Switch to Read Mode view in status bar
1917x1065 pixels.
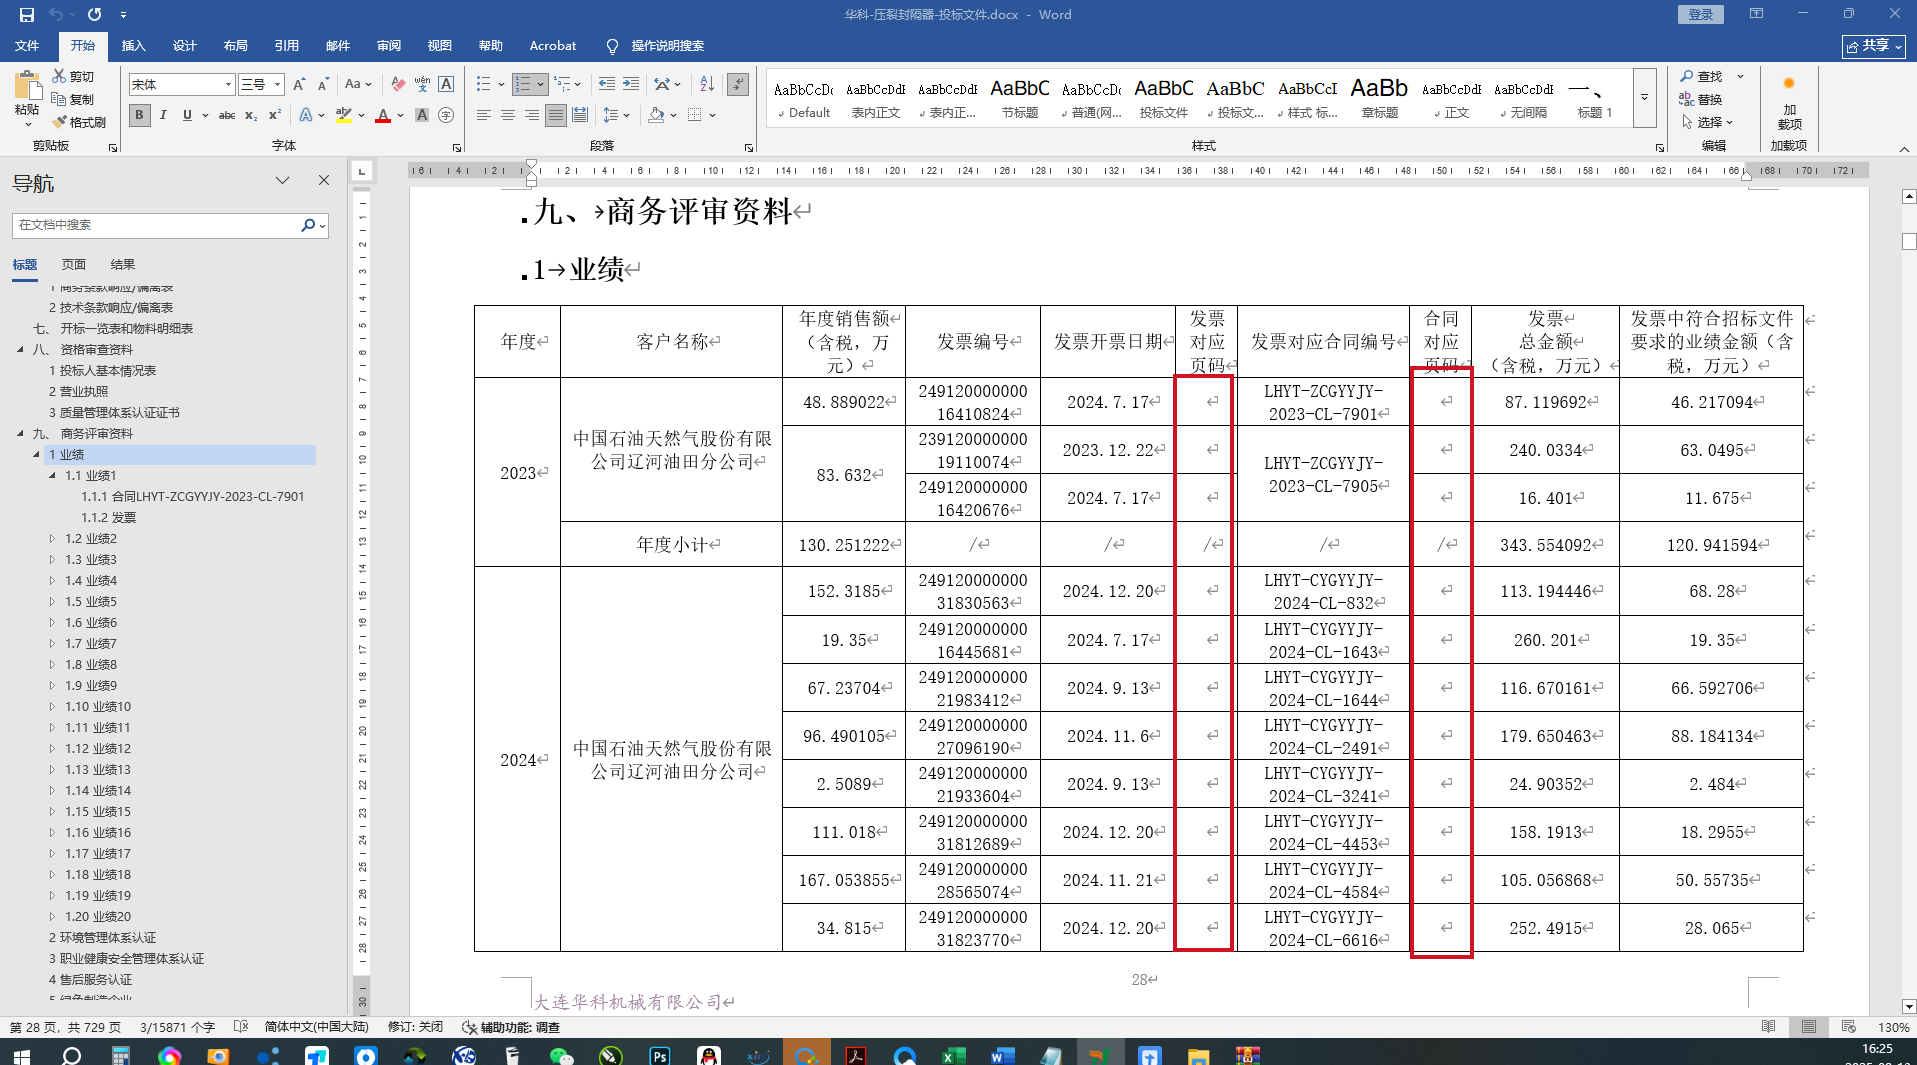(1769, 1027)
